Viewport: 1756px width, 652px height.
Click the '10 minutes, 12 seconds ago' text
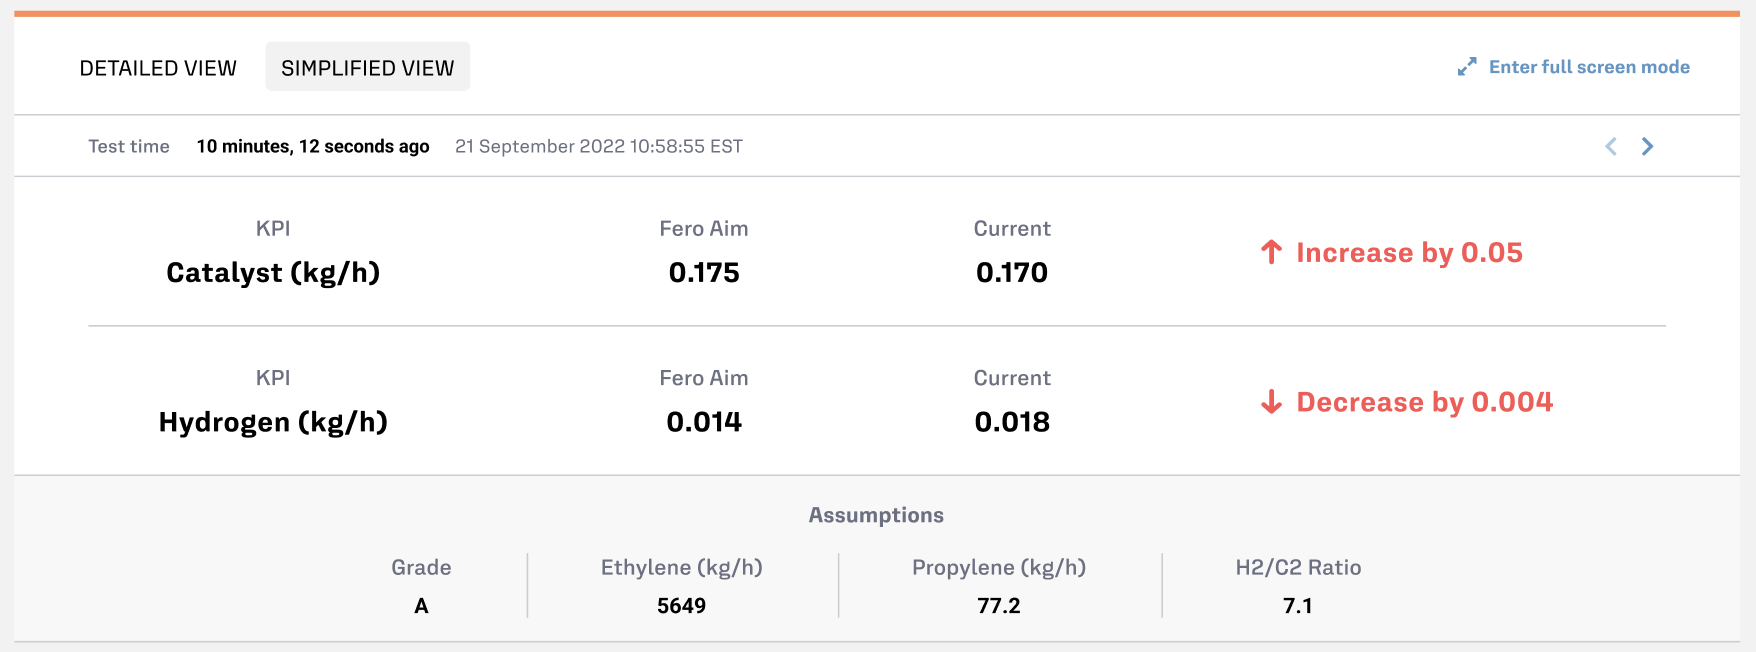[313, 146]
